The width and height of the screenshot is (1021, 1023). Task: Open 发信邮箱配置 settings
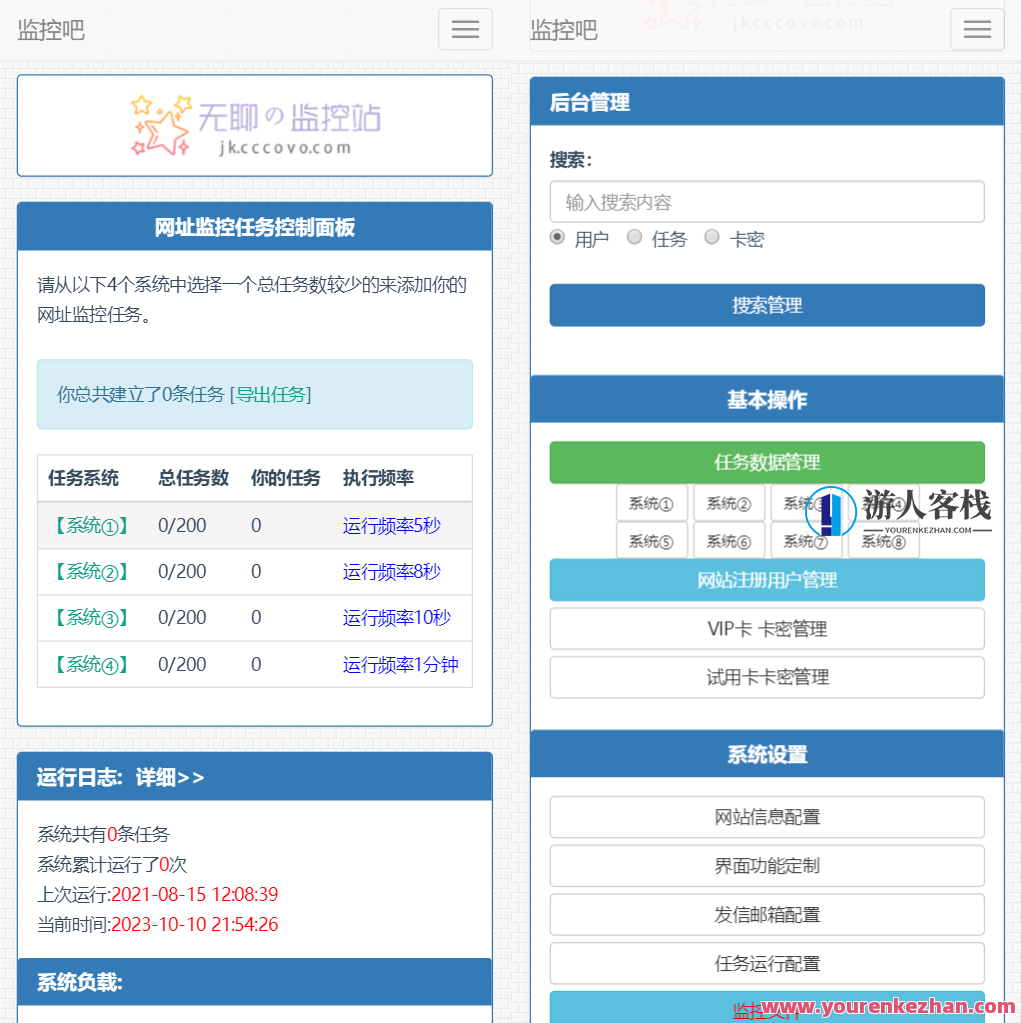[766, 914]
